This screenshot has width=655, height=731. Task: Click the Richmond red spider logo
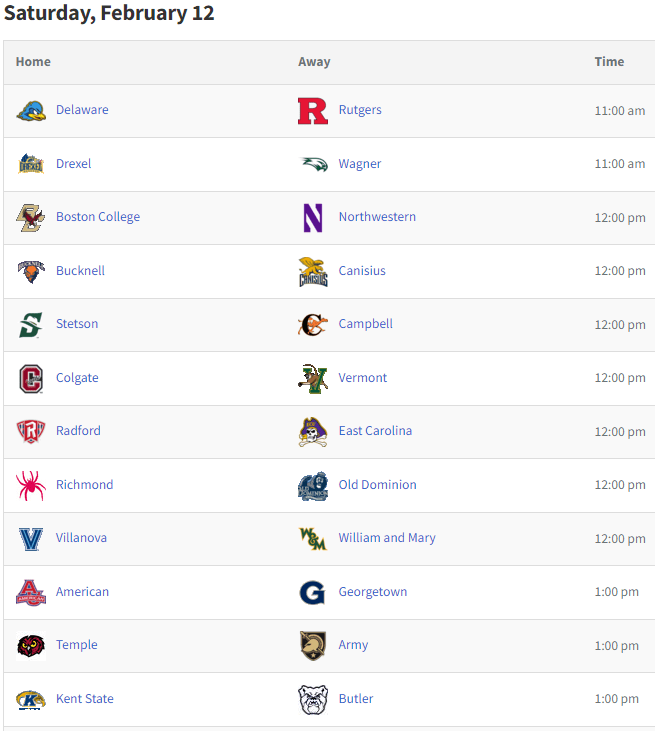tap(31, 485)
